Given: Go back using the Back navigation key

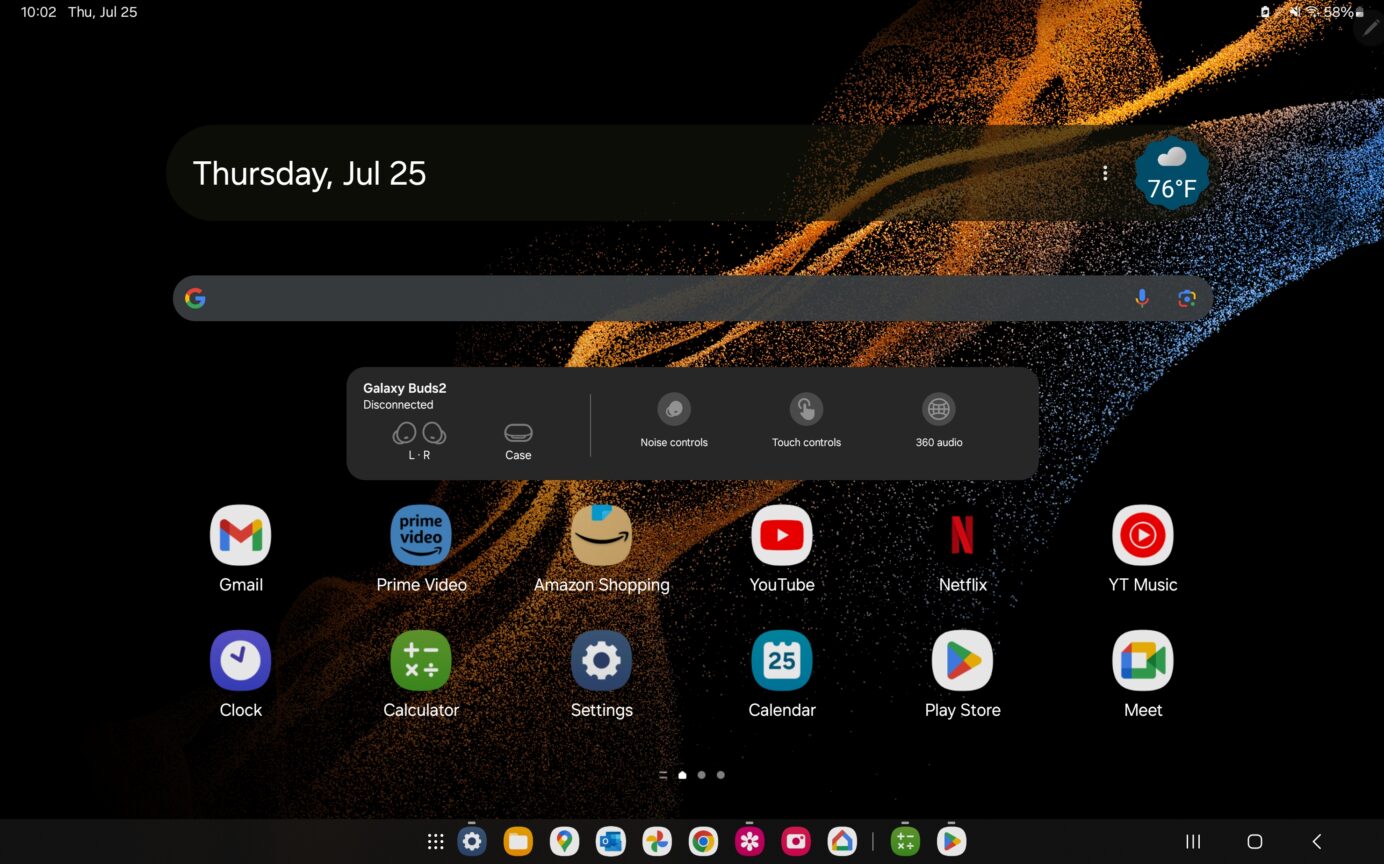Looking at the screenshot, I should pyautogui.click(x=1317, y=841).
